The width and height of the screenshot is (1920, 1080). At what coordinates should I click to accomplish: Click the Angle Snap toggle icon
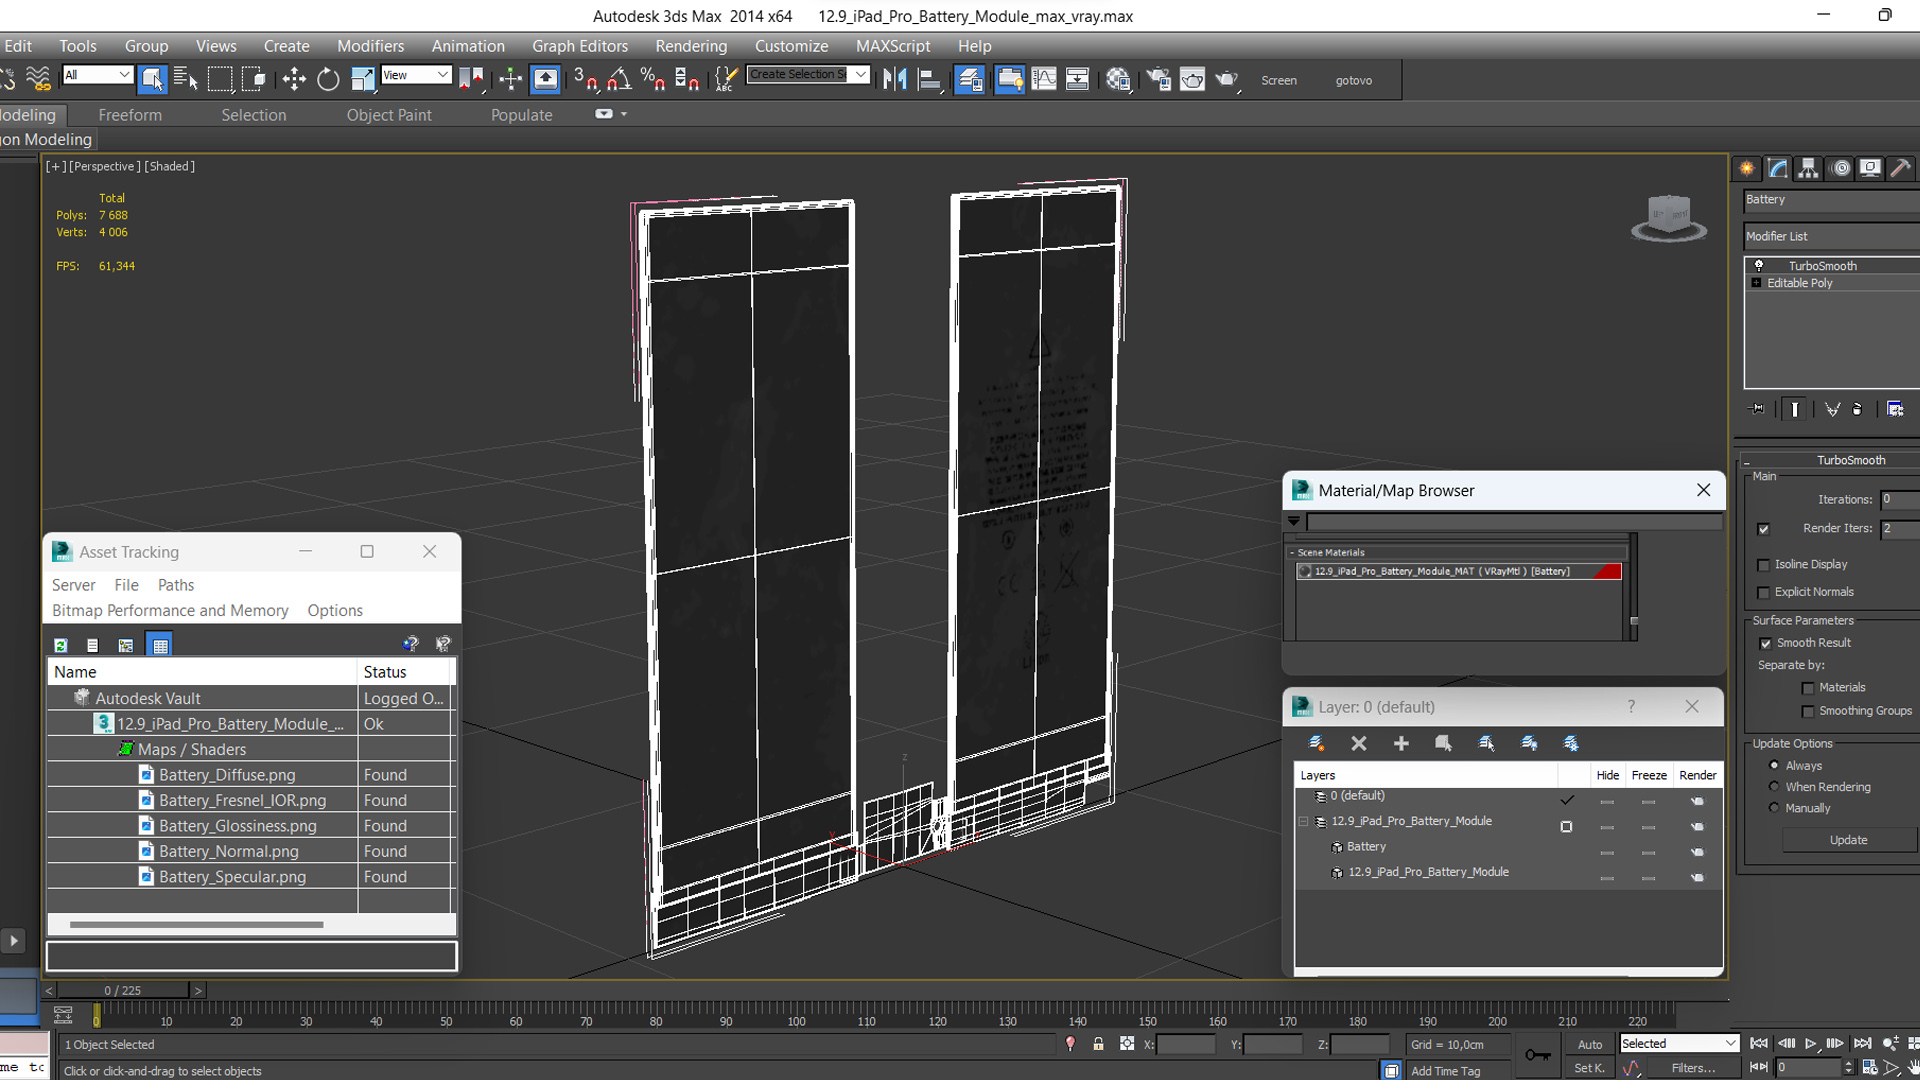point(619,80)
